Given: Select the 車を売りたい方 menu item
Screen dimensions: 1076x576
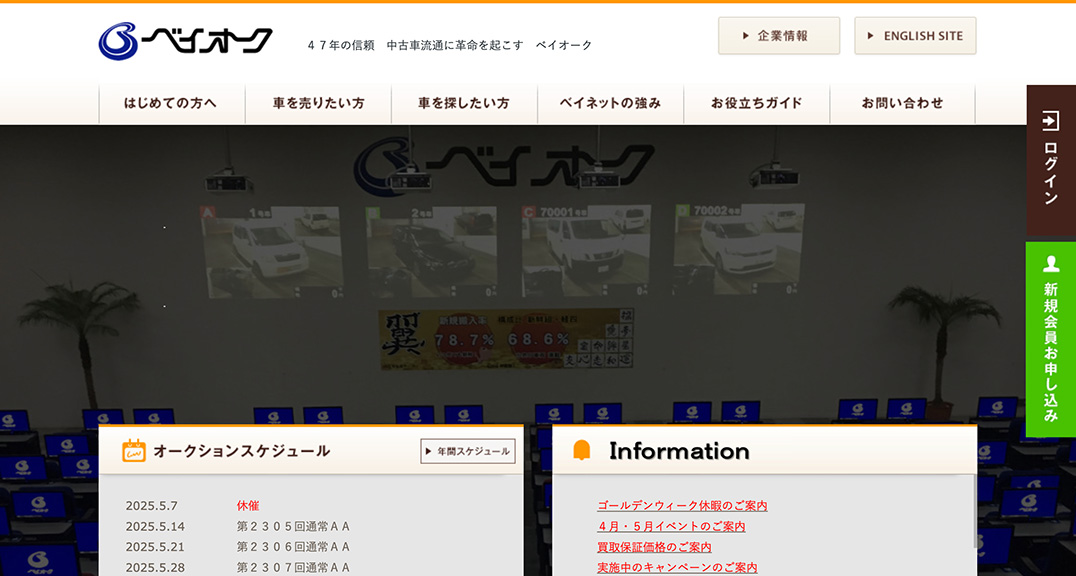Looking at the screenshot, I should (x=318, y=104).
